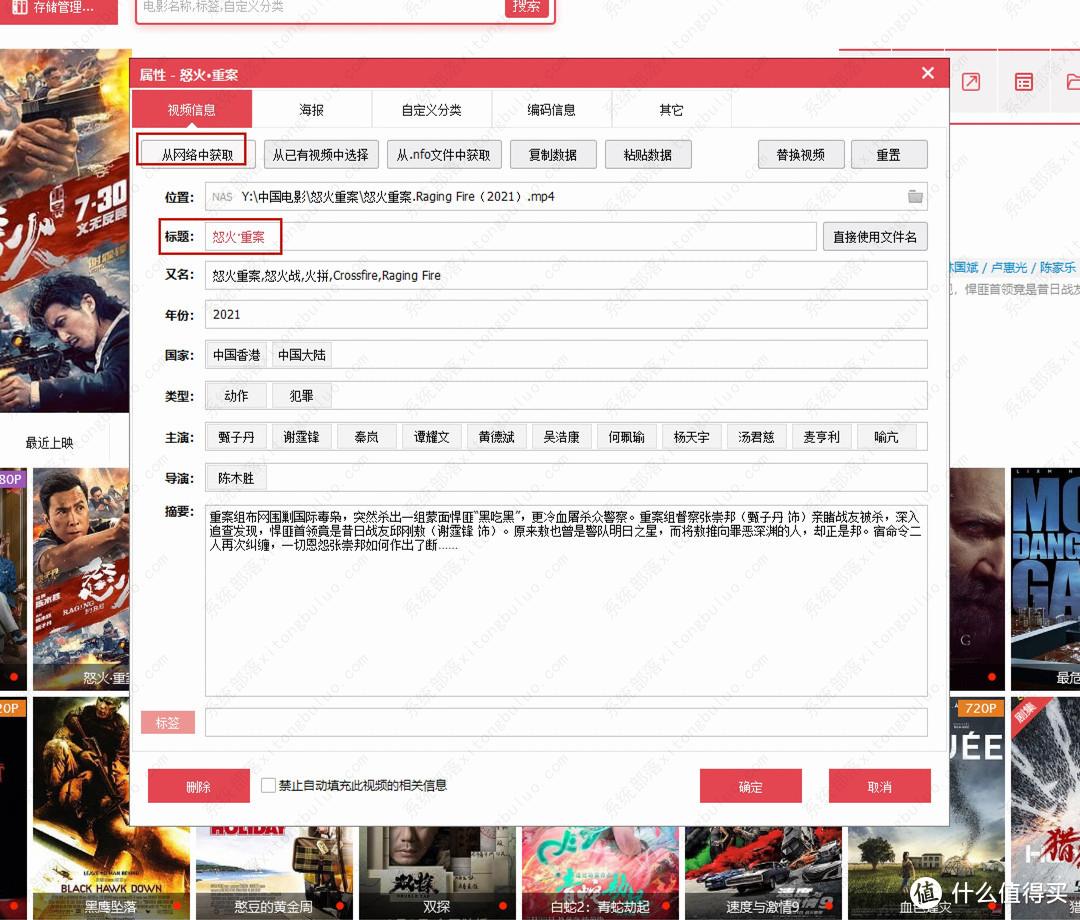Open the 海报 tab
The image size is (1080, 920).
[x=311, y=109]
